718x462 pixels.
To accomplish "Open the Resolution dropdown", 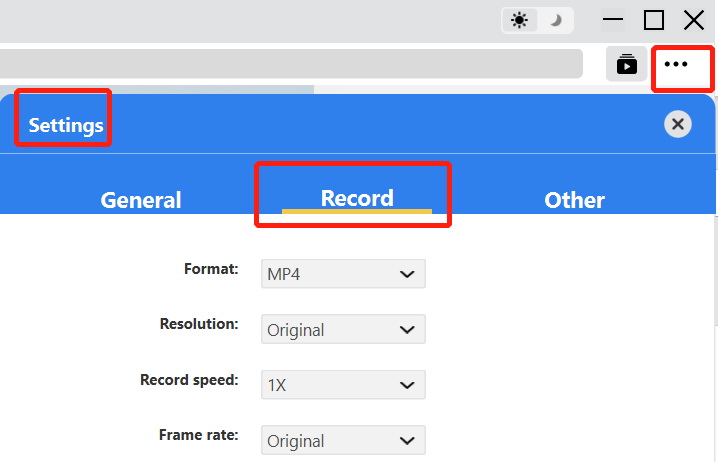I will tap(343, 330).
